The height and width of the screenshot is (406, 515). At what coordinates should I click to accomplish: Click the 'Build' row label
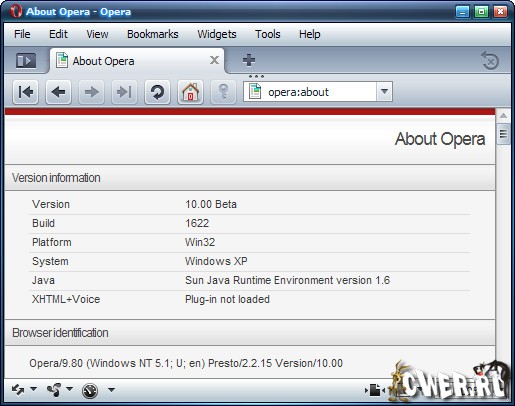click(x=43, y=223)
